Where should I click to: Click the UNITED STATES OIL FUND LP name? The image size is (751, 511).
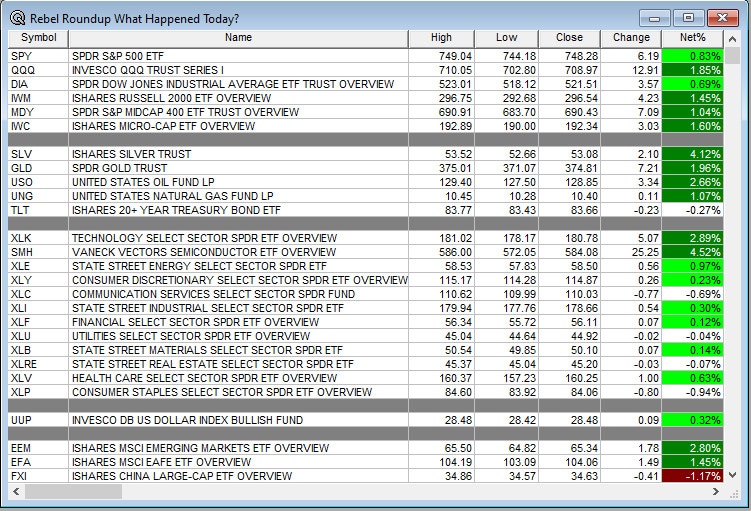(143, 182)
